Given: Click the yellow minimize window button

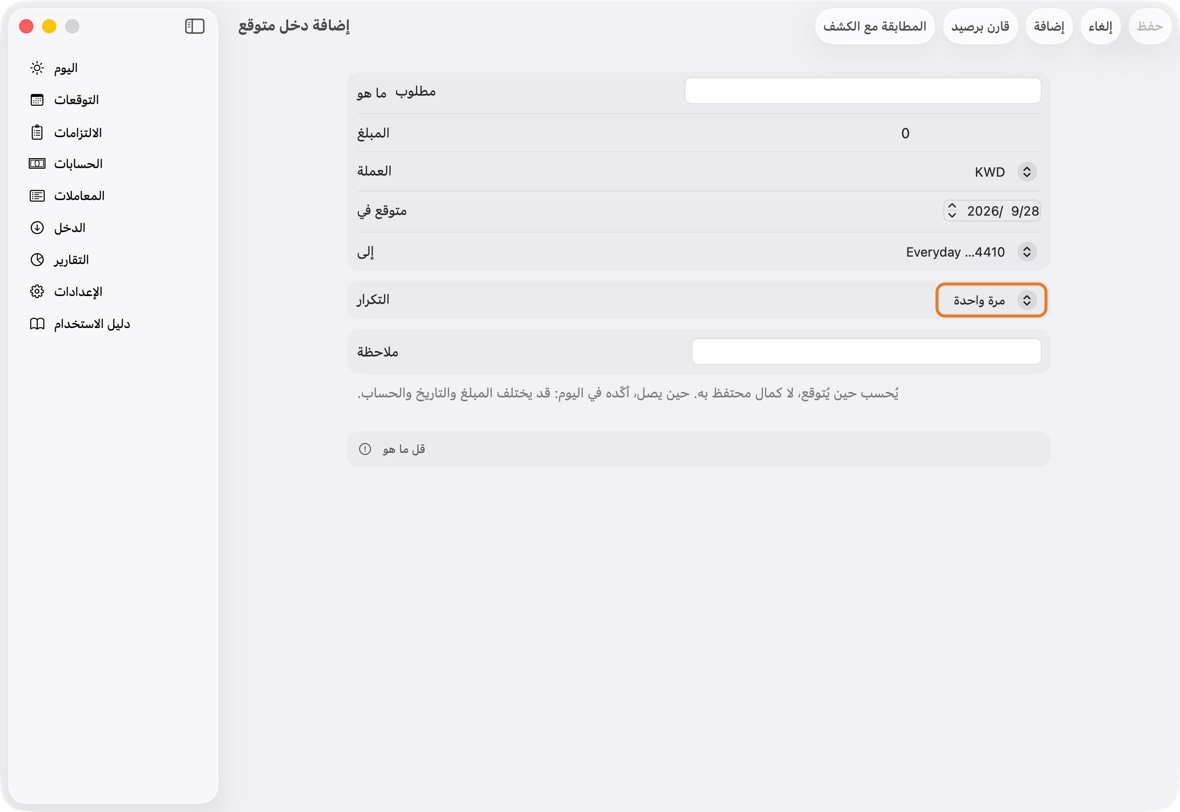Looking at the screenshot, I should click(x=49, y=26).
